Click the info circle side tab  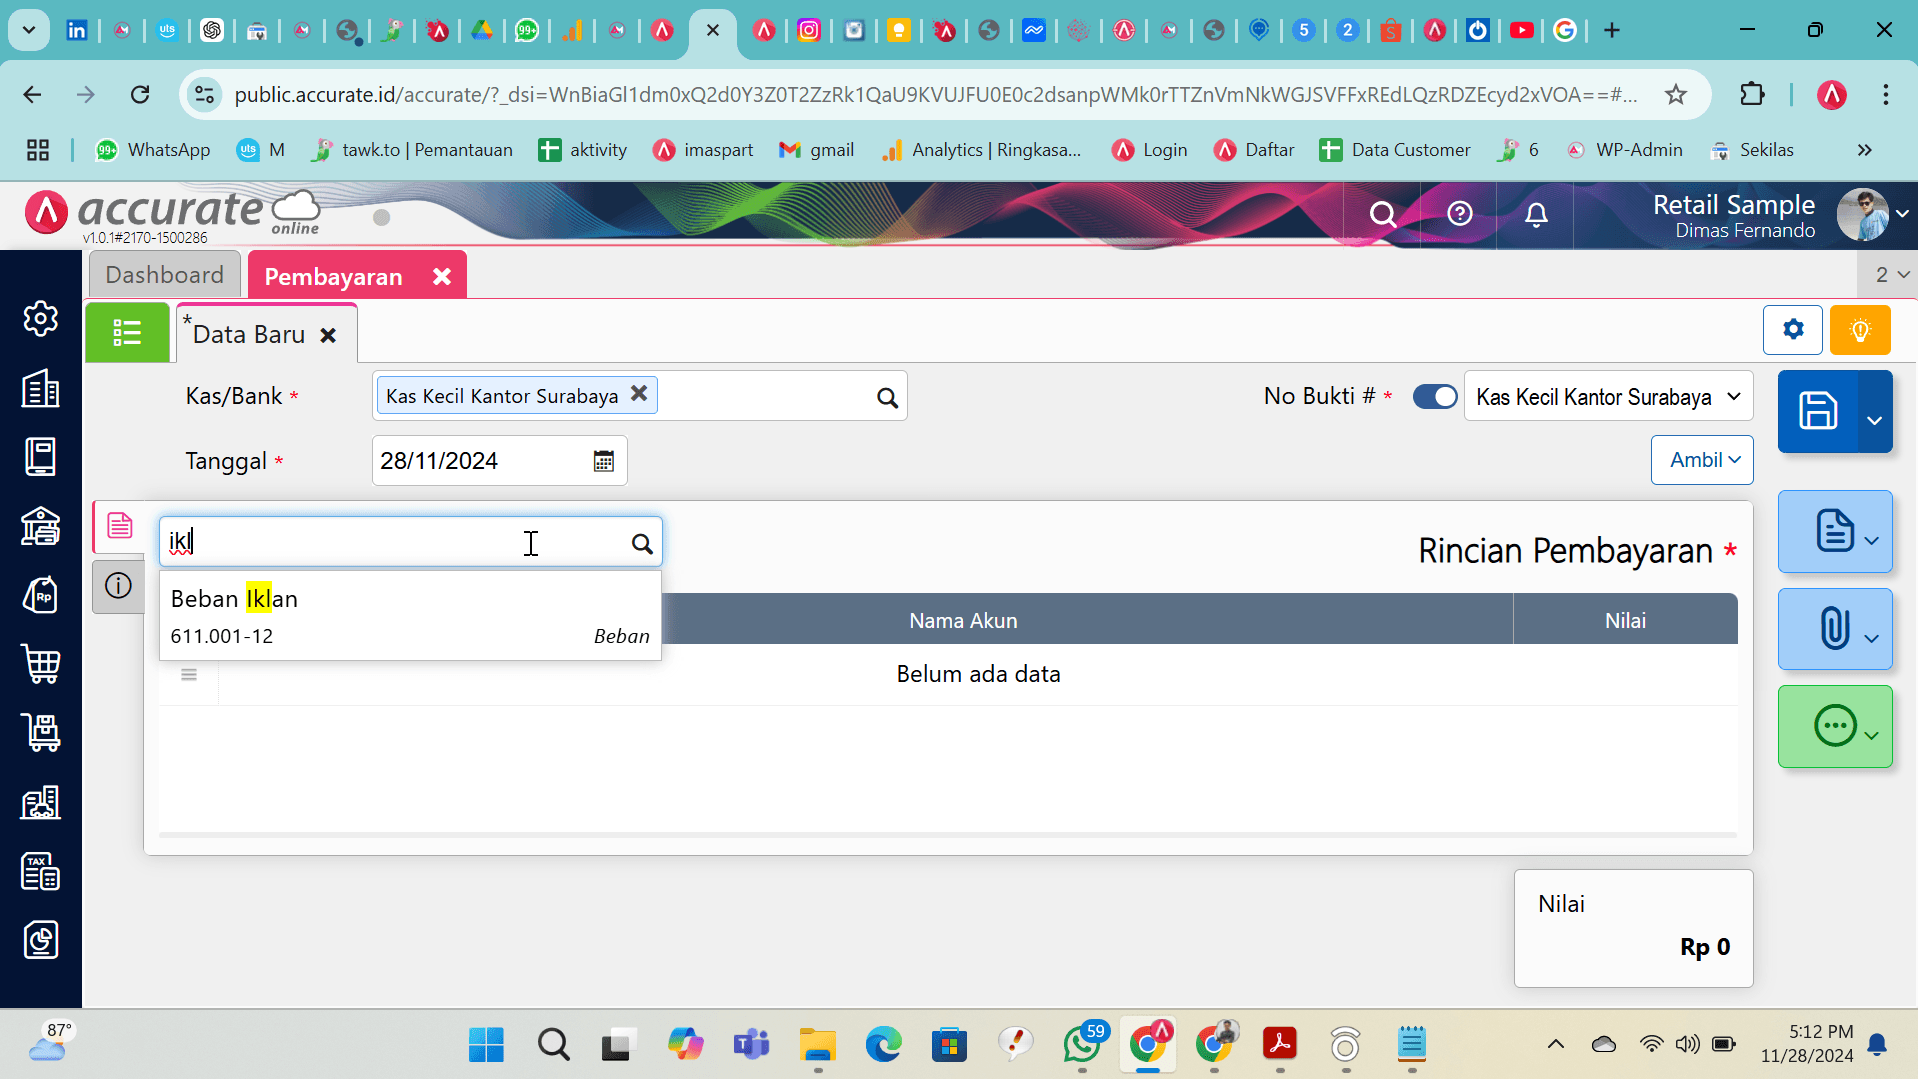pyautogui.click(x=118, y=586)
